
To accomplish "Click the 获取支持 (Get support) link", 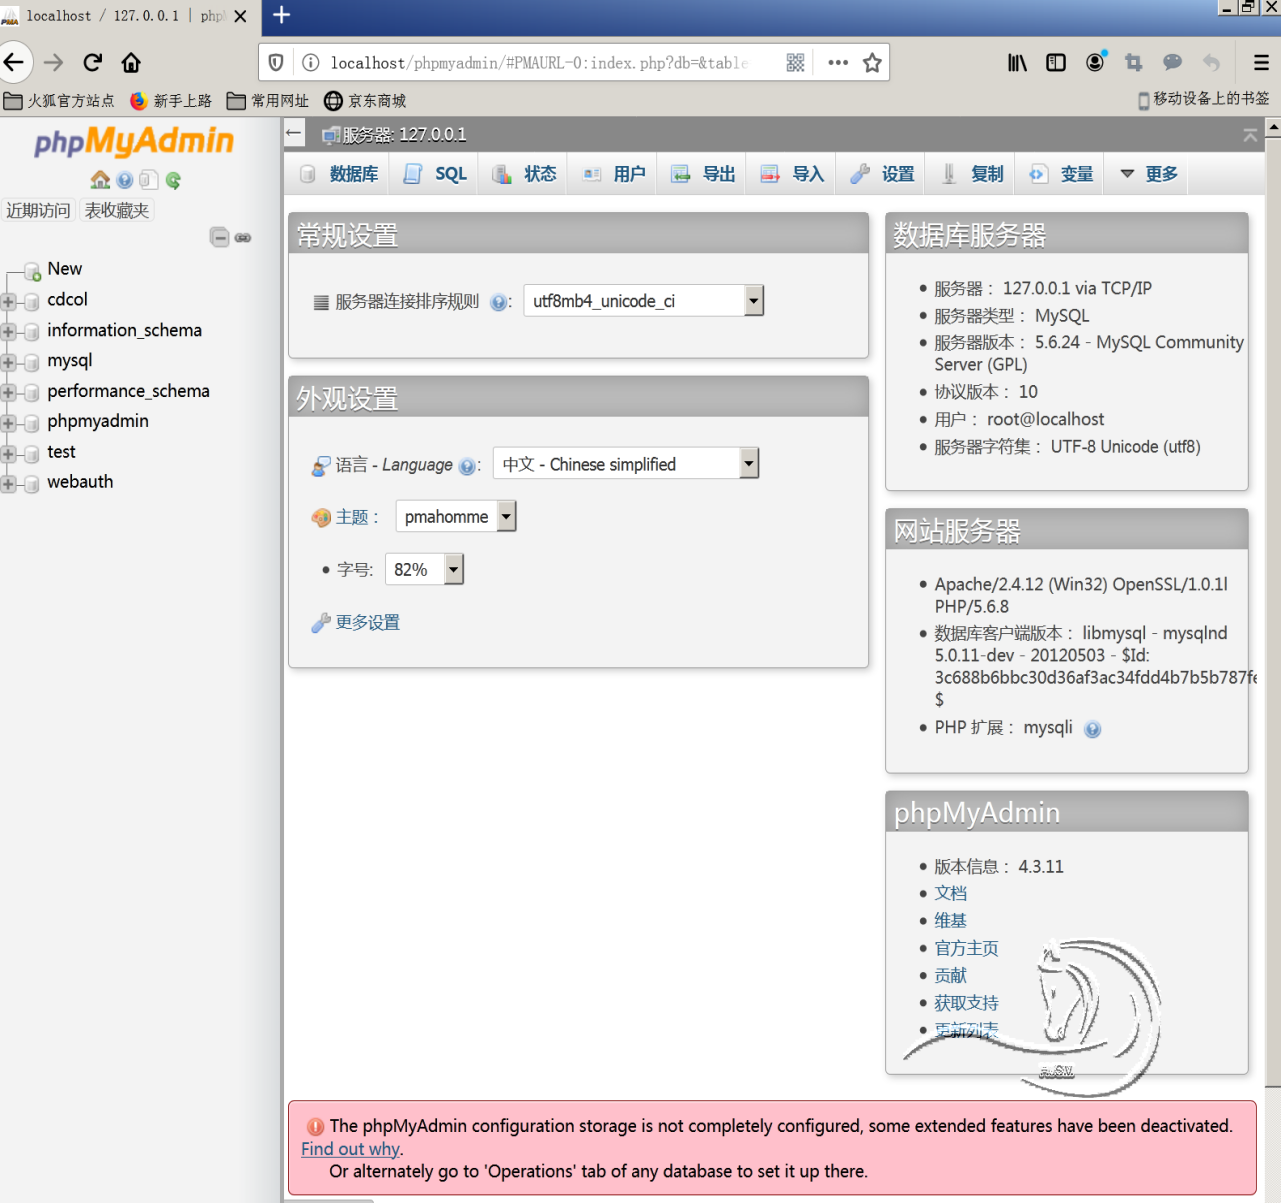I will click(x=966, y=1003).
